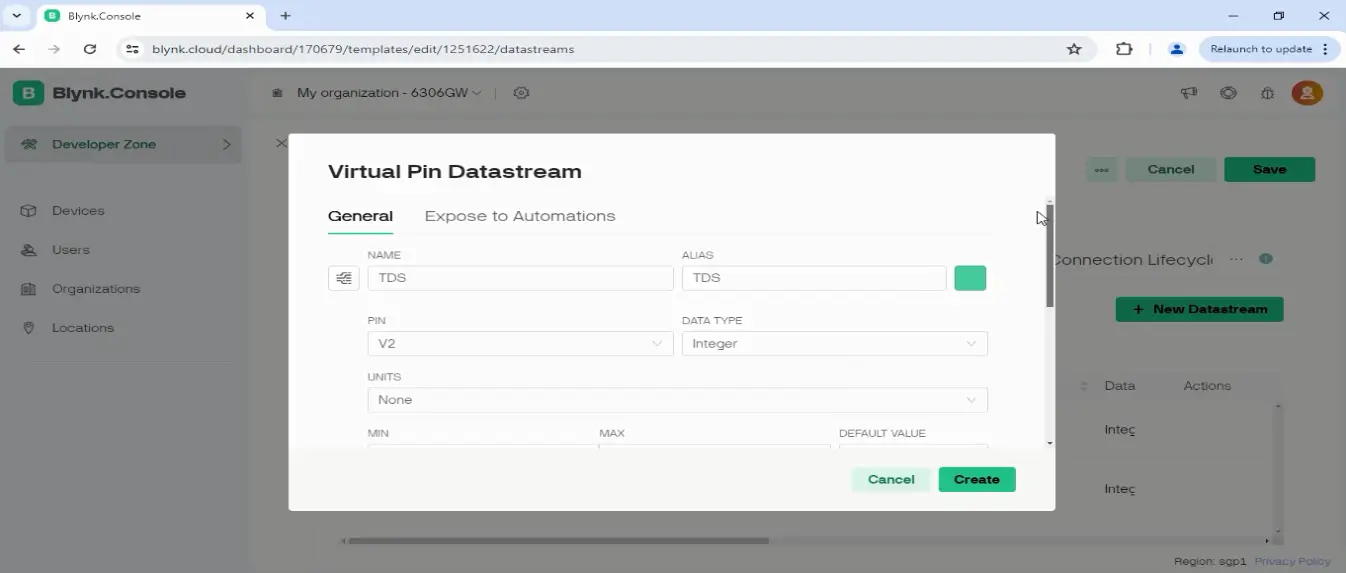Click the green info dot icon
Screen dimensions: 1346x573
pos(1266,259)
